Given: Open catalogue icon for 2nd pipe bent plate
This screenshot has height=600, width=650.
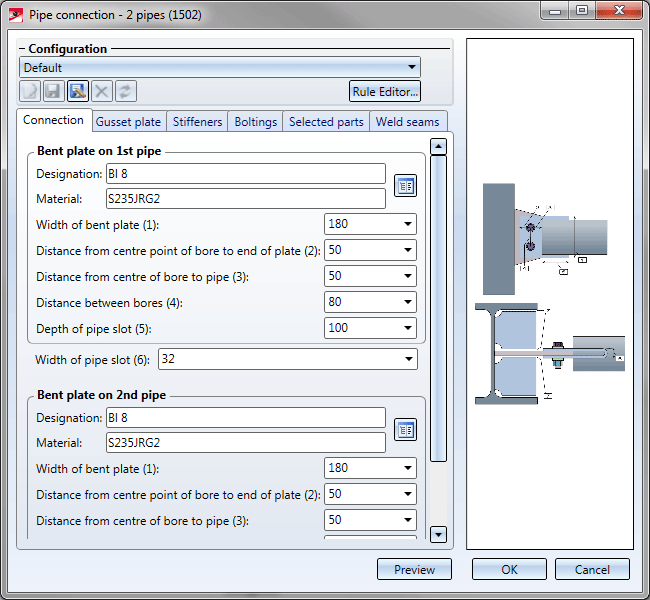Looking at the screenshot, I should click(x=405, y=430).
